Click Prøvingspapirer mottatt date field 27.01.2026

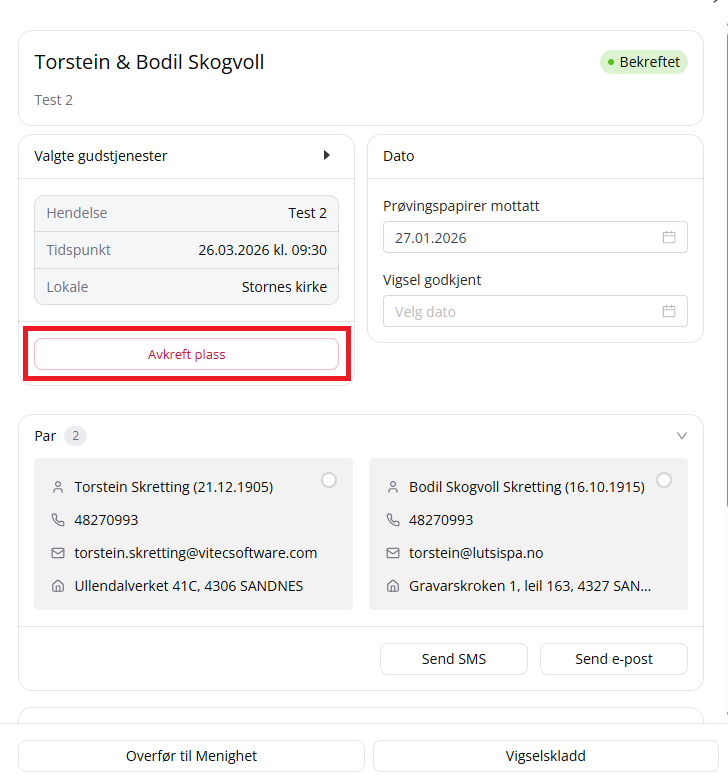click(535, 237)
